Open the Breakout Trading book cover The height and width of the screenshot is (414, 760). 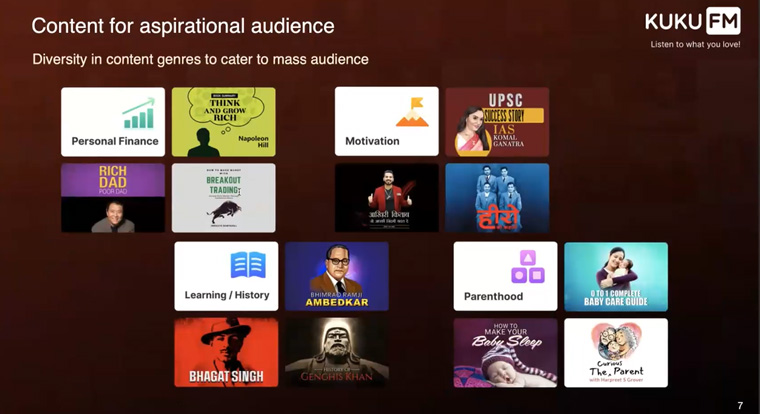pyautogui.click(x=223, y=198)
